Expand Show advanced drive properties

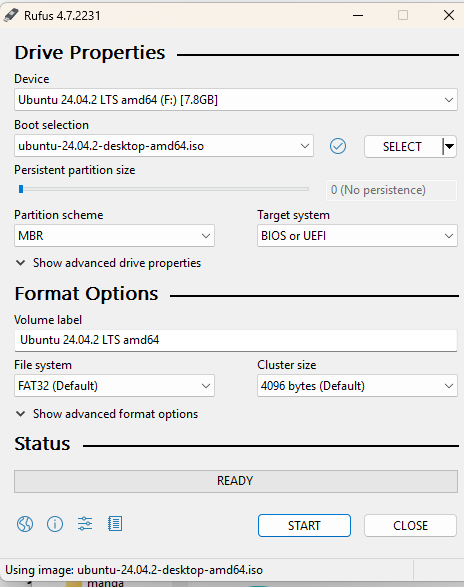pyautogui.click(x=108, y=263)
